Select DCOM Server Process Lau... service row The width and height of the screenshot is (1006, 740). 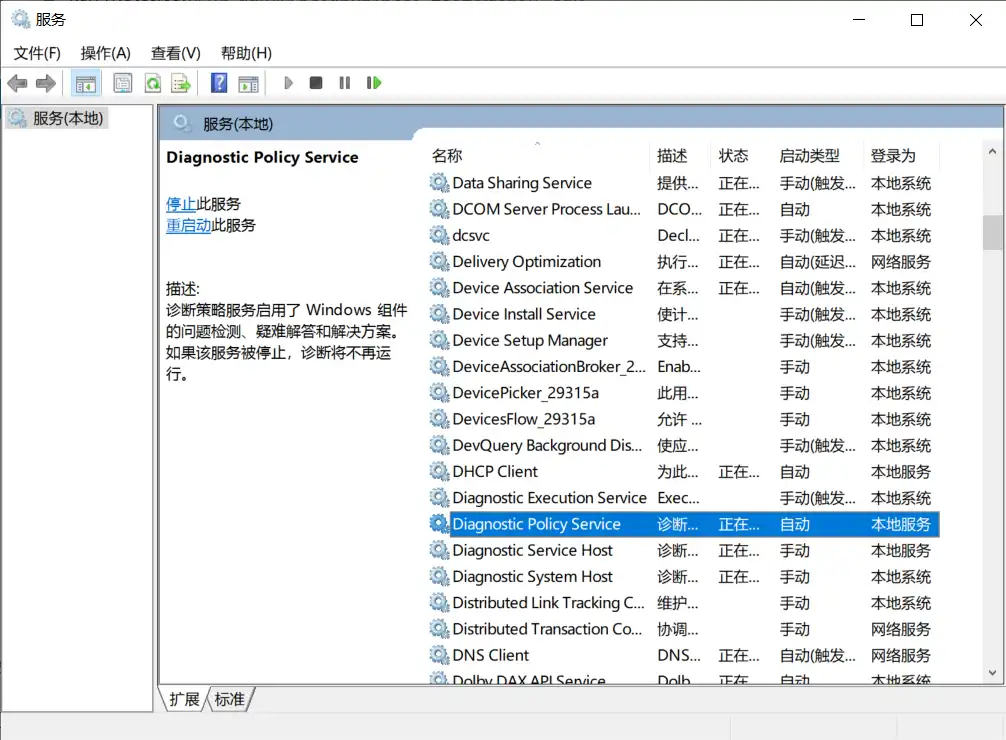[683, 209]
